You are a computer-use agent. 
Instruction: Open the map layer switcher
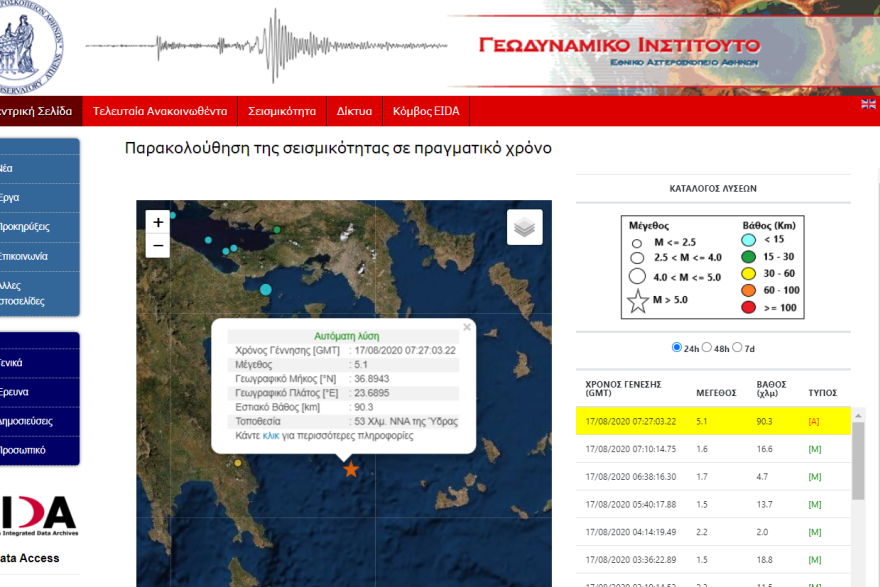(524, 227)
